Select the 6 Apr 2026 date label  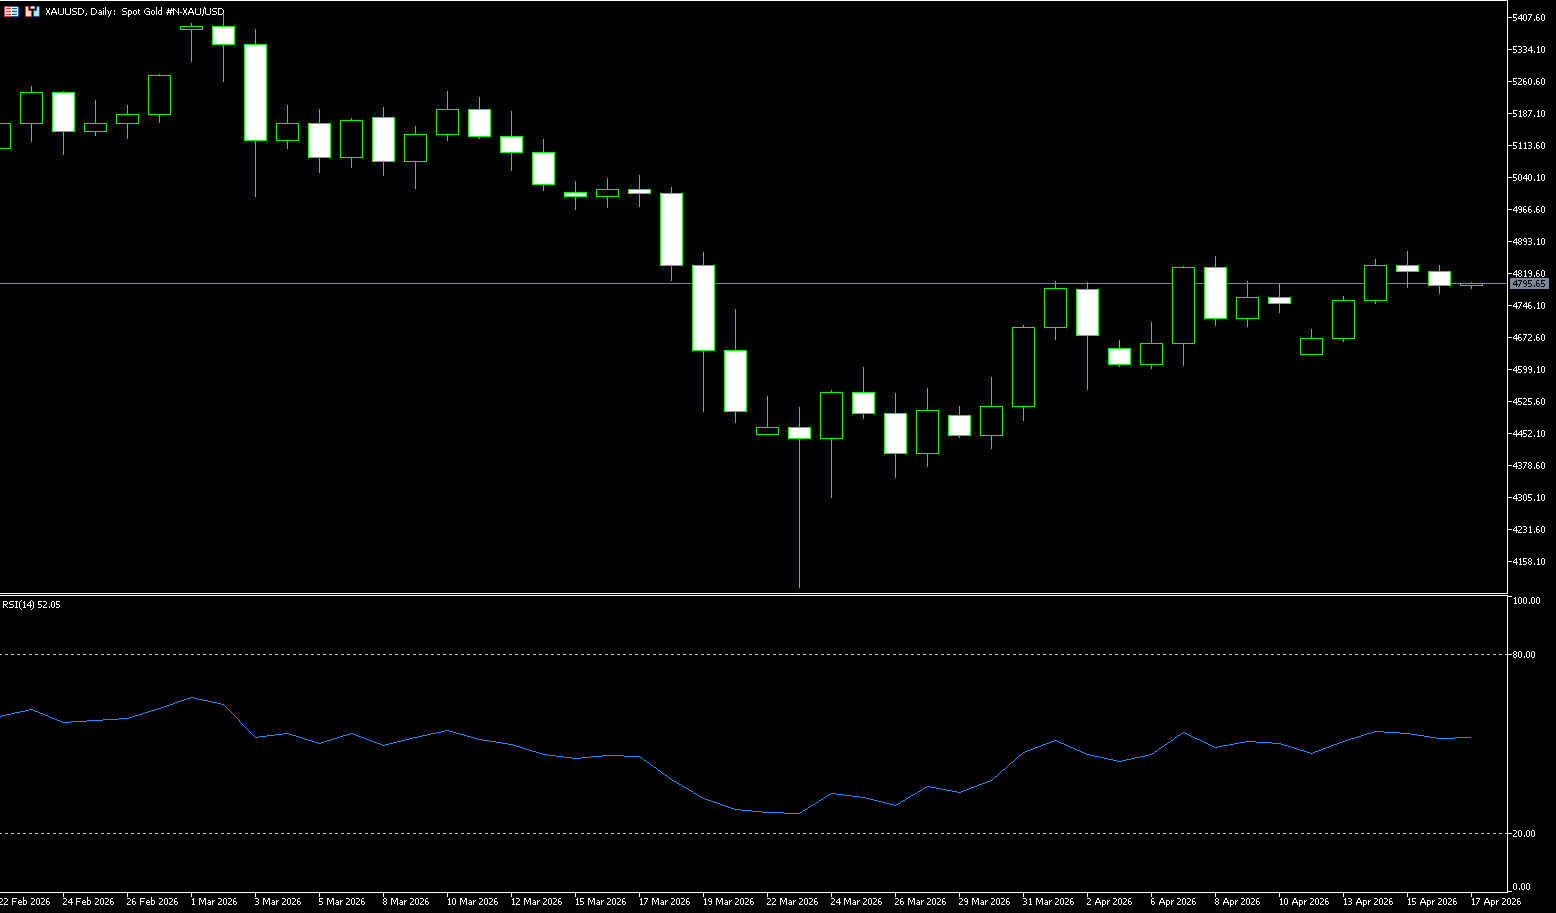pos(1173,902)
